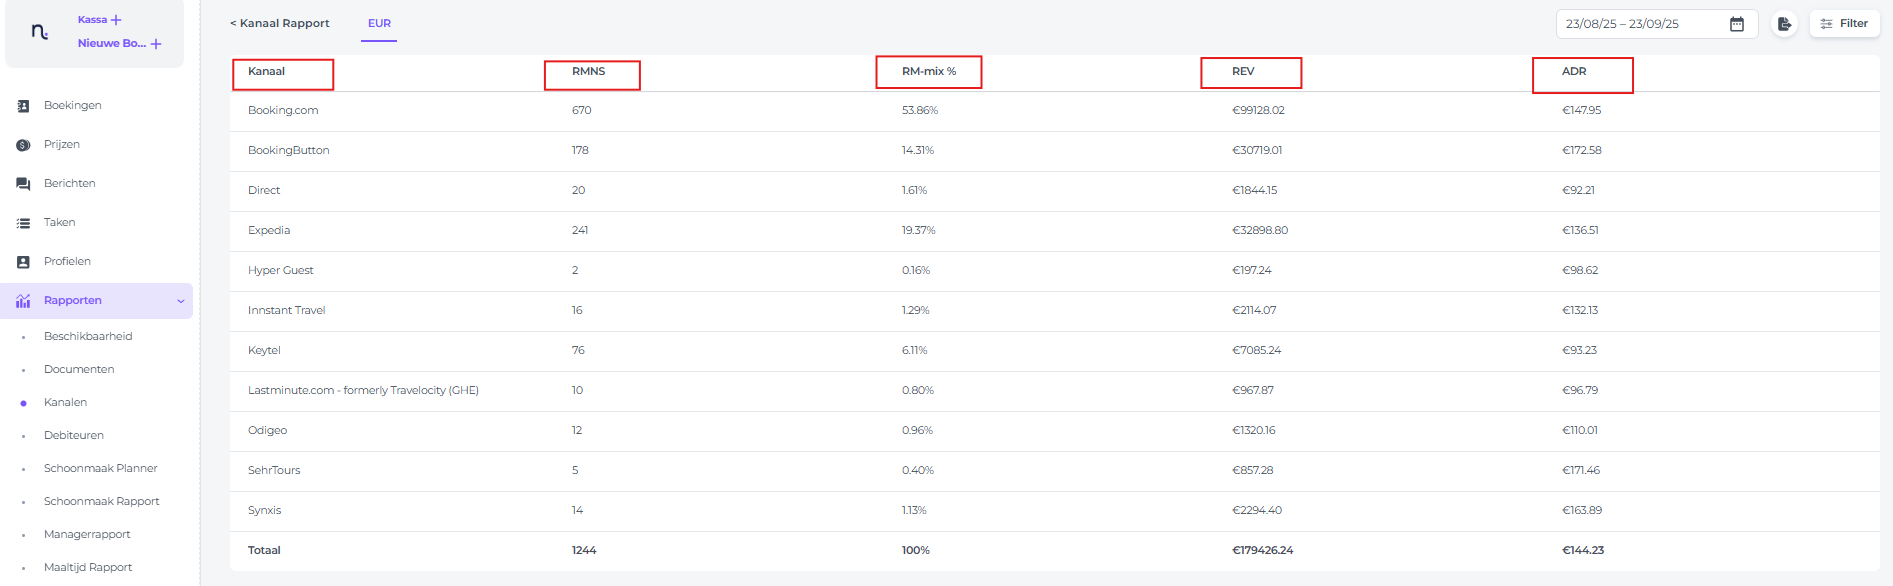Click the Prijzen dollar icon
Viewport: 1893px width, 586px height.
pyautogui.click(x=23, y=145)
